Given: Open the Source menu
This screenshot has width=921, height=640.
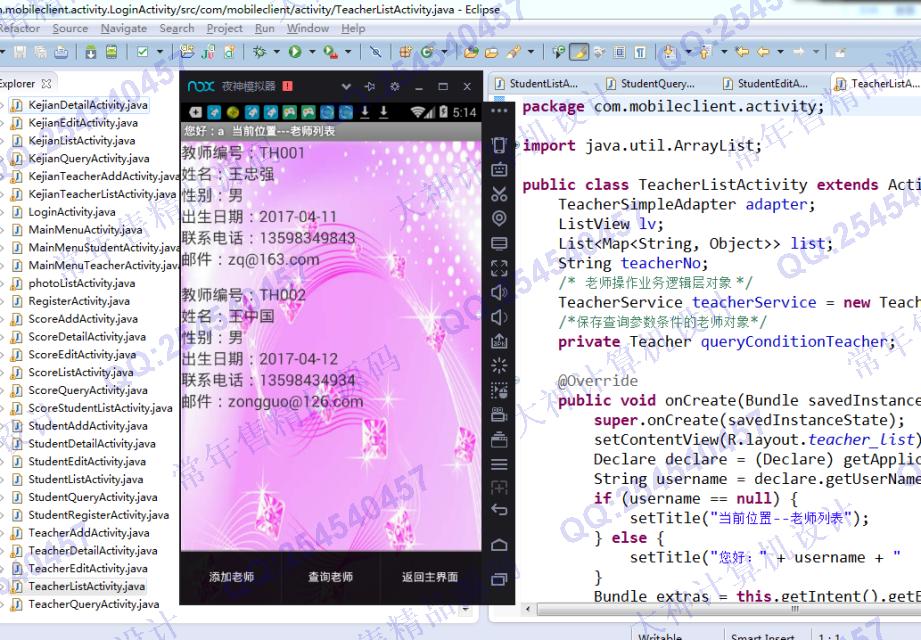Looking at the screenshot, I should 70,28.
